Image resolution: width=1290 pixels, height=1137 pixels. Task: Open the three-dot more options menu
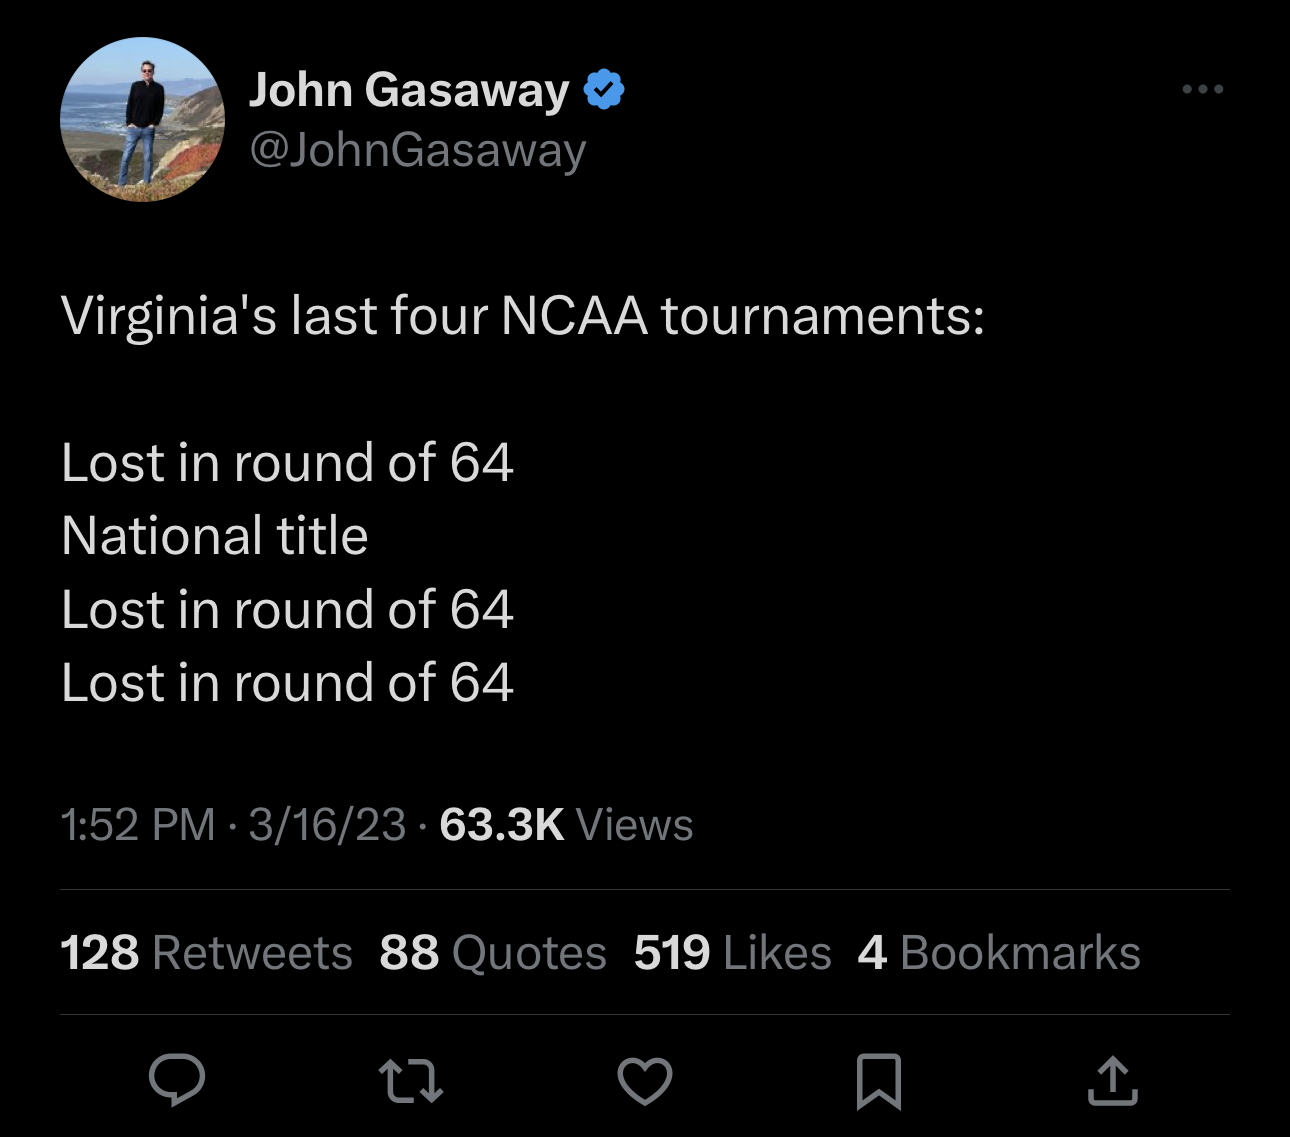coord(1202,90)
